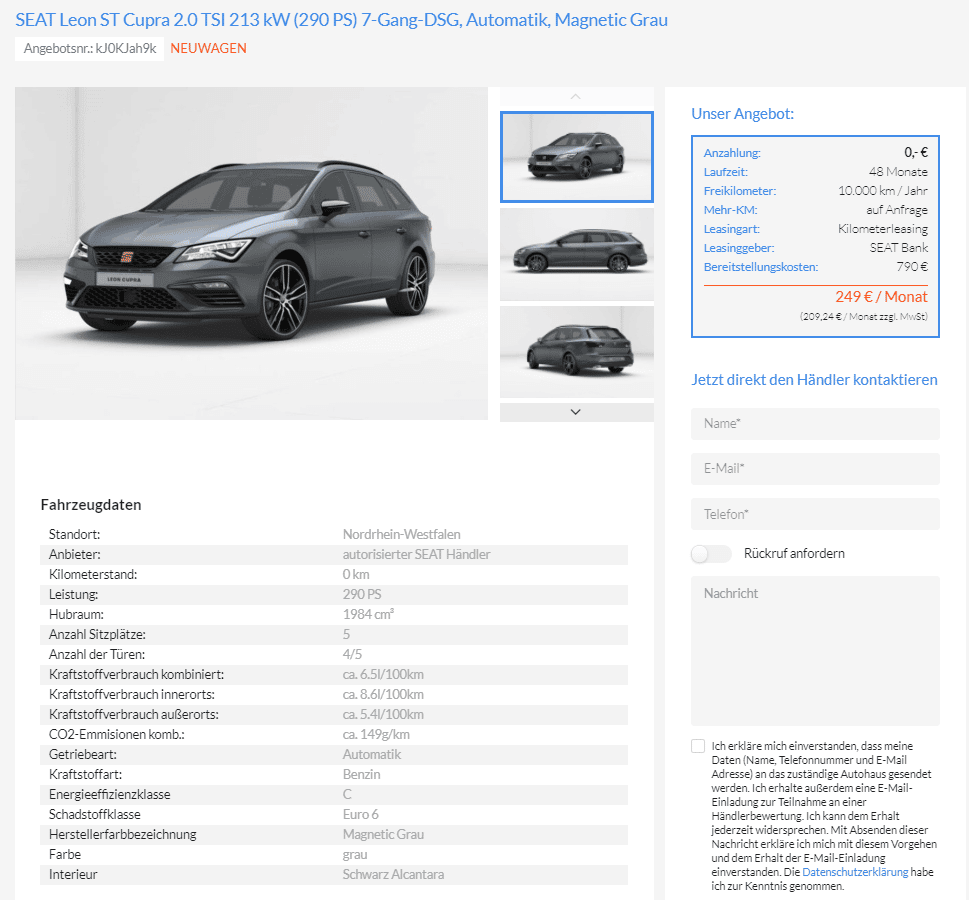The image size is (969, 900).
Task: Click the Nachricht message text area
Action: coord(815,651)
